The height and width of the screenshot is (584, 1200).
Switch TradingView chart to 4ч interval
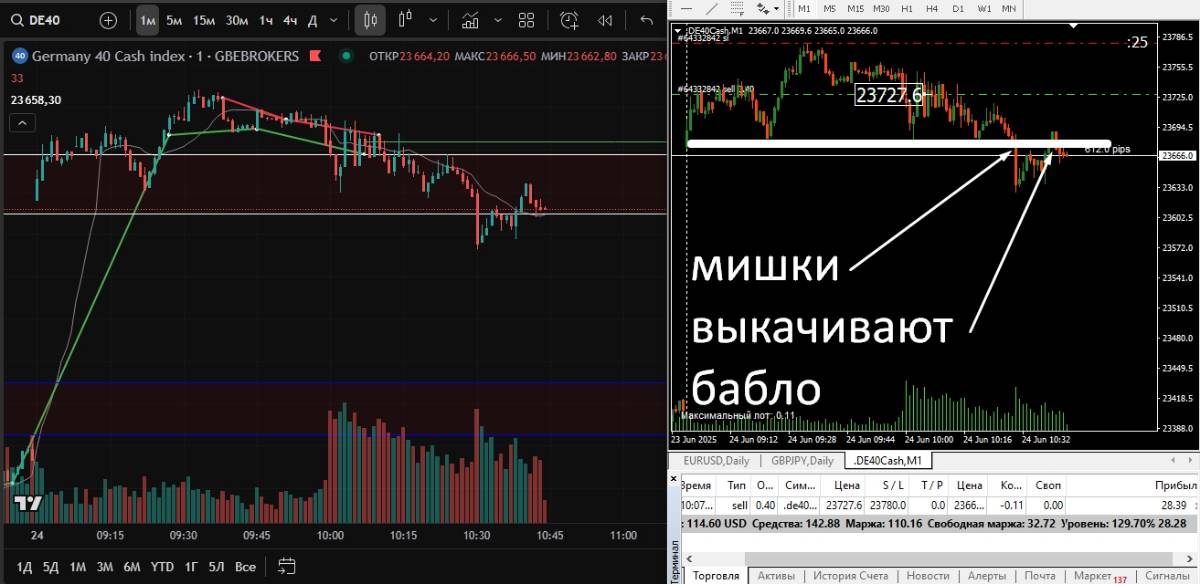[290, 20]
